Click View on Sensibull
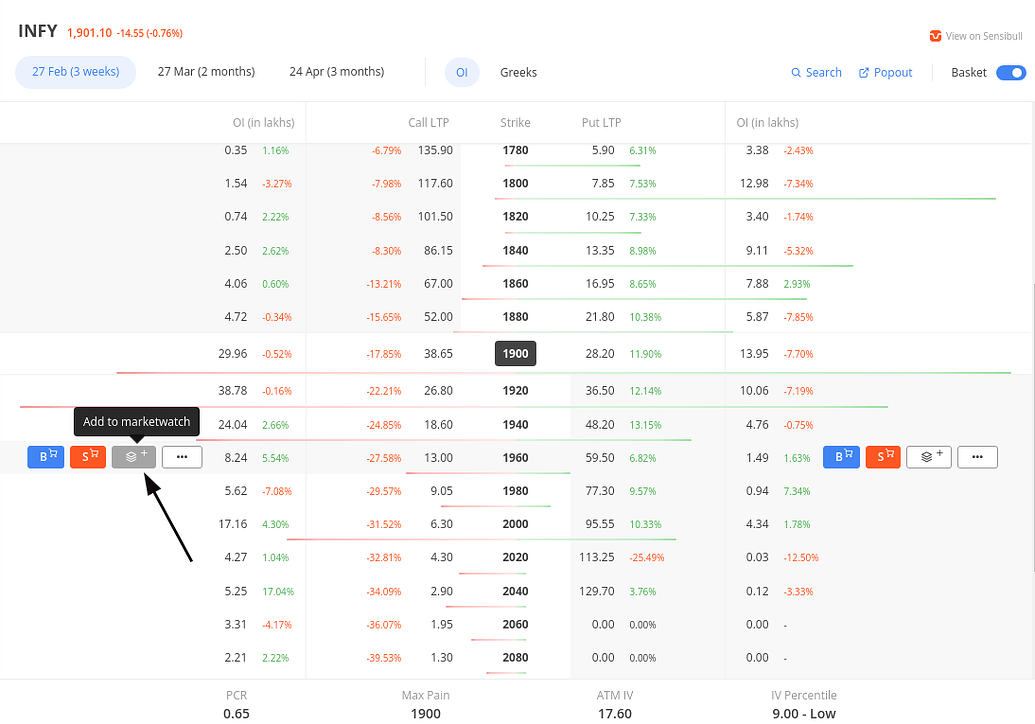 coord(976,35)
